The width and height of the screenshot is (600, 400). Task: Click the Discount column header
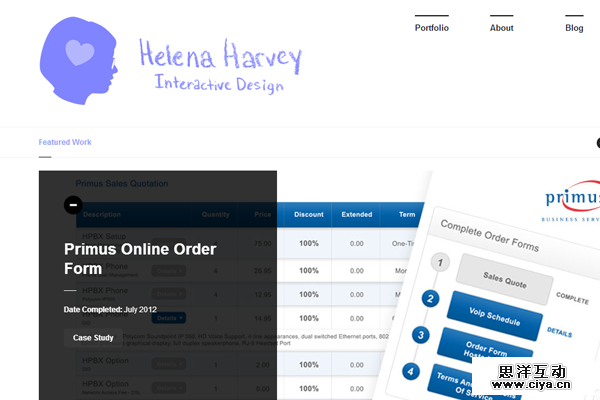pyautogui.click(x=309, y=214)
